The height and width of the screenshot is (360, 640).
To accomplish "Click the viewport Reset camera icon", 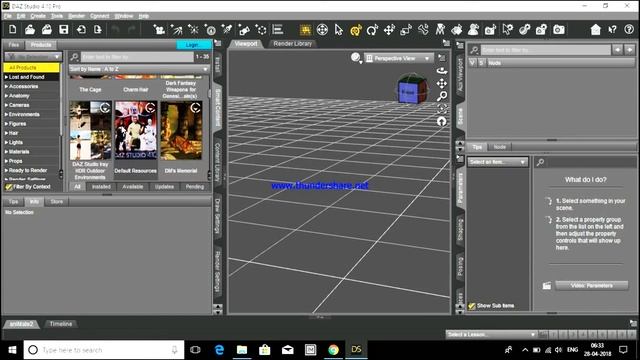I will (x=442, y=121).
